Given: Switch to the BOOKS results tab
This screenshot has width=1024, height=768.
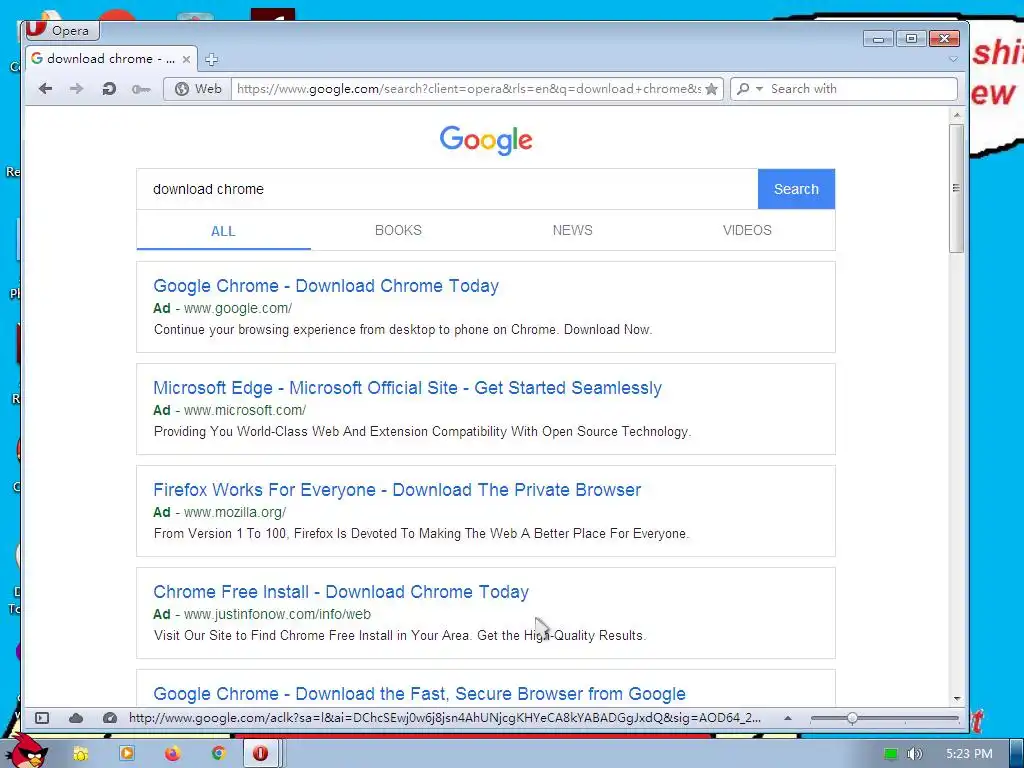Looking at the screenshot, I should [x=398, y=230].
